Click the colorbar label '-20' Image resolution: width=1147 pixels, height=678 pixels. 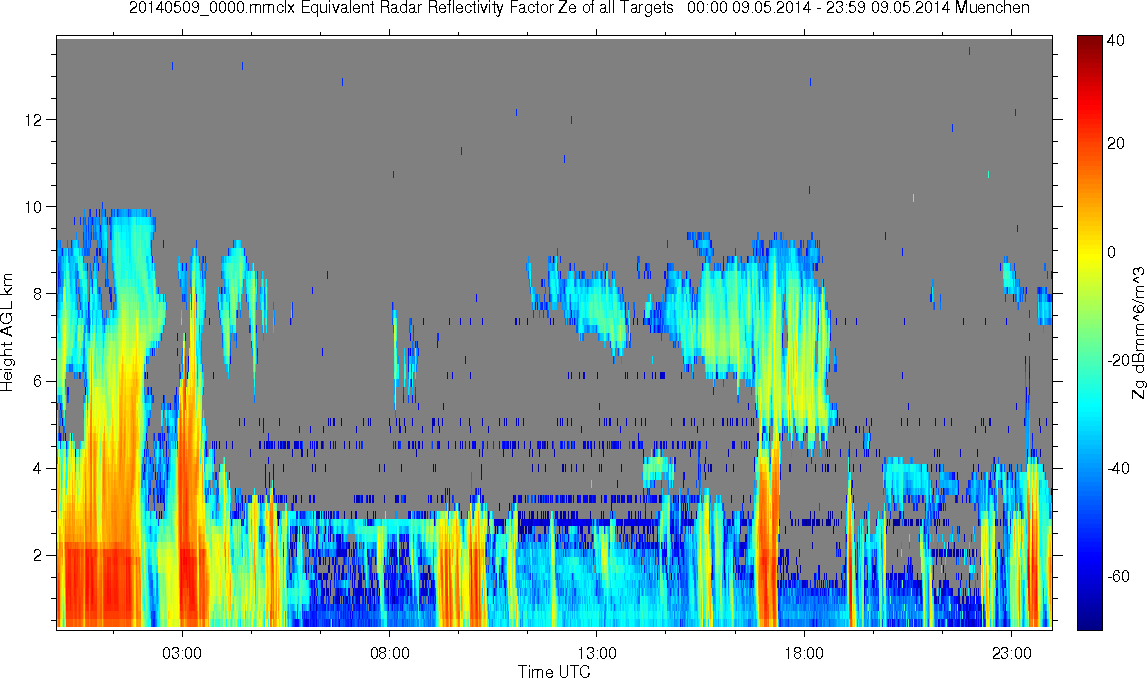[1118, 361]
